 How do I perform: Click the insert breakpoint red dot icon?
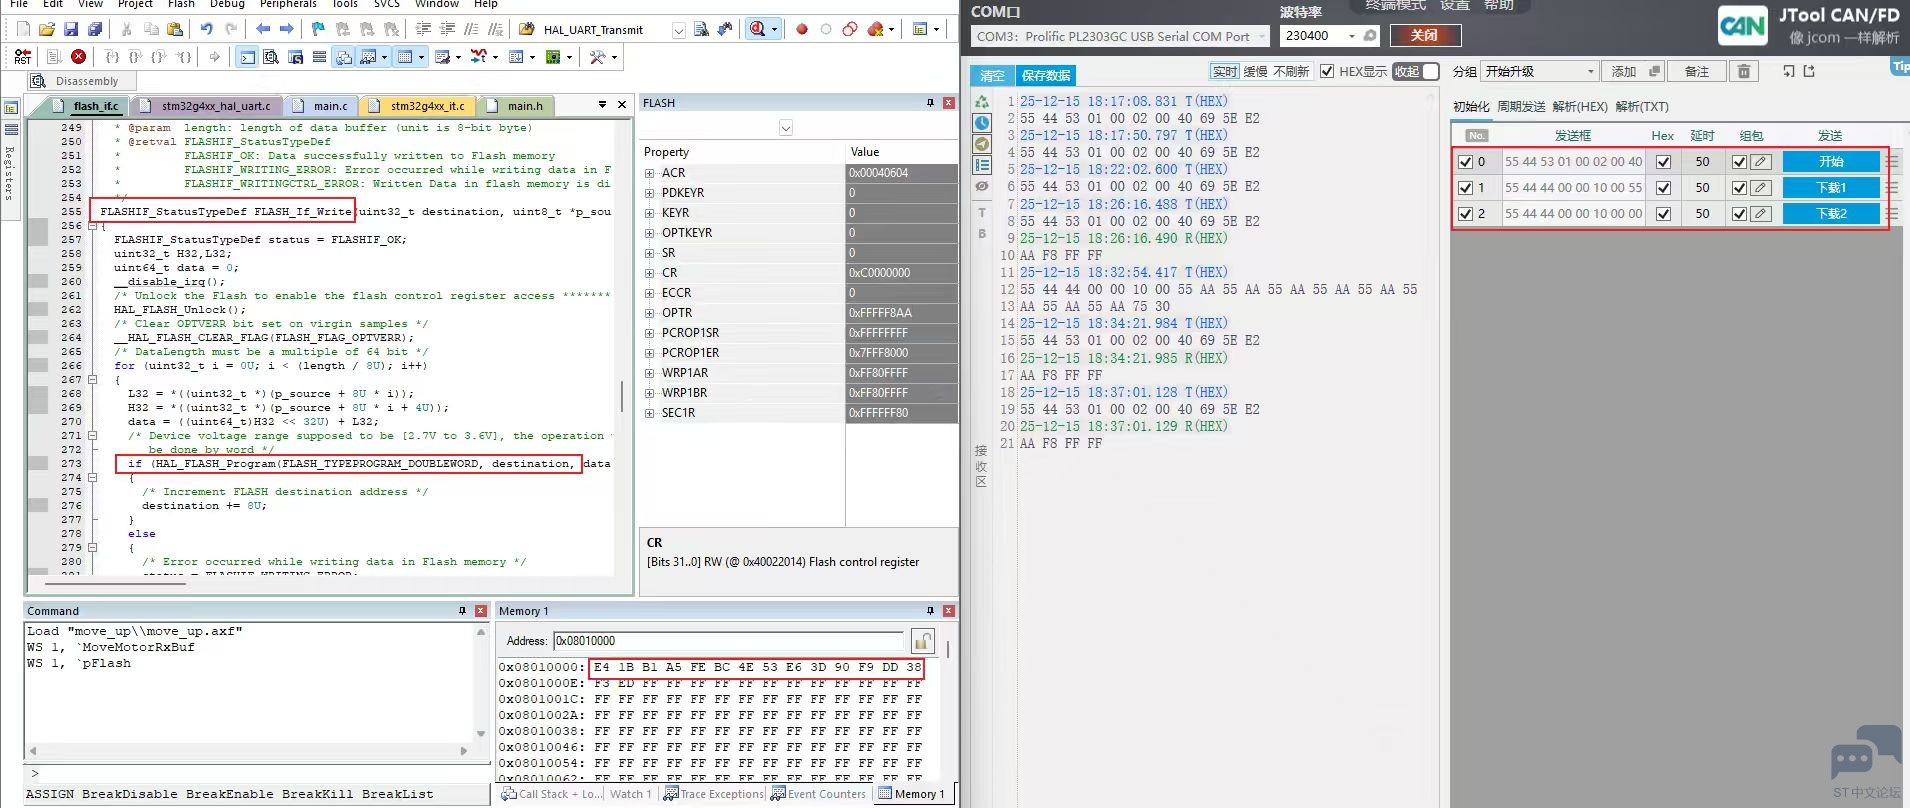pyautogui.click(x=802, y=30)
